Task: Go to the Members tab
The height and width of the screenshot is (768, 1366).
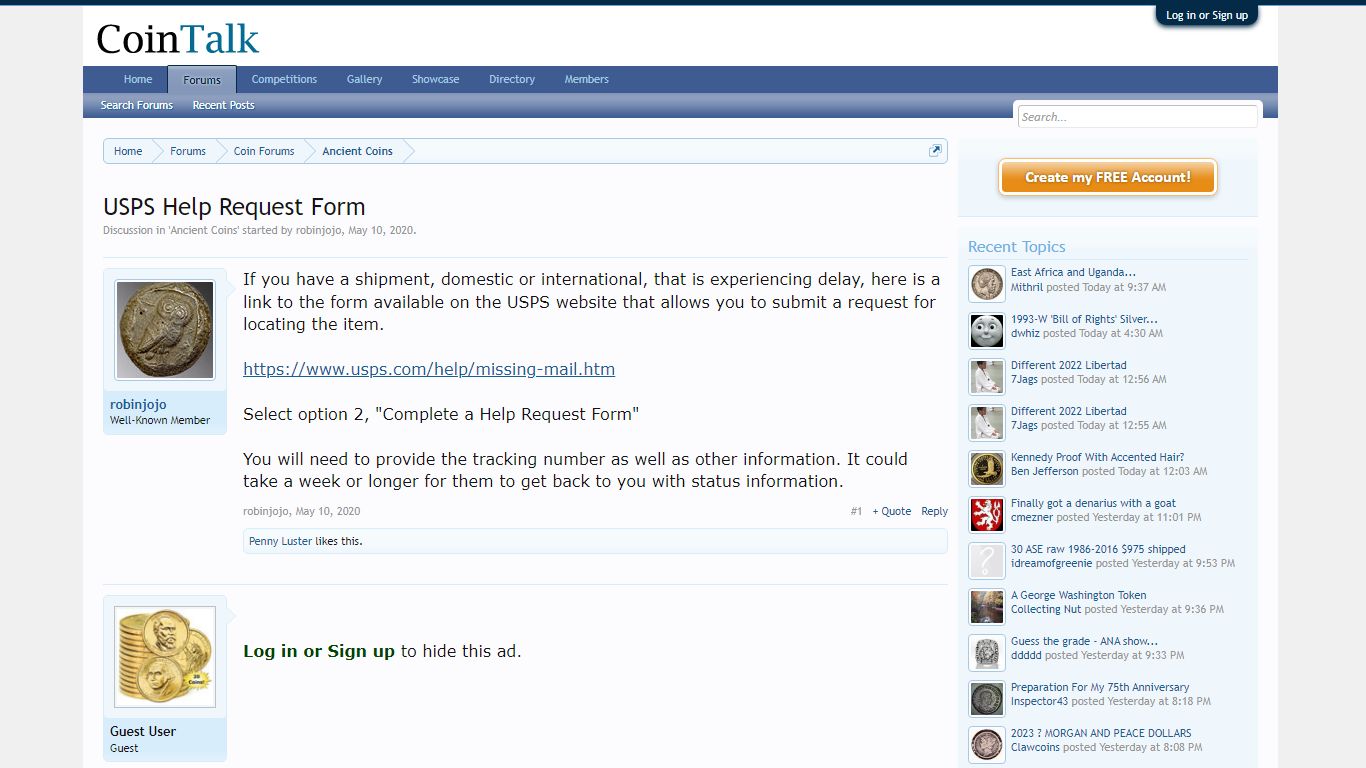Action: 587,79
